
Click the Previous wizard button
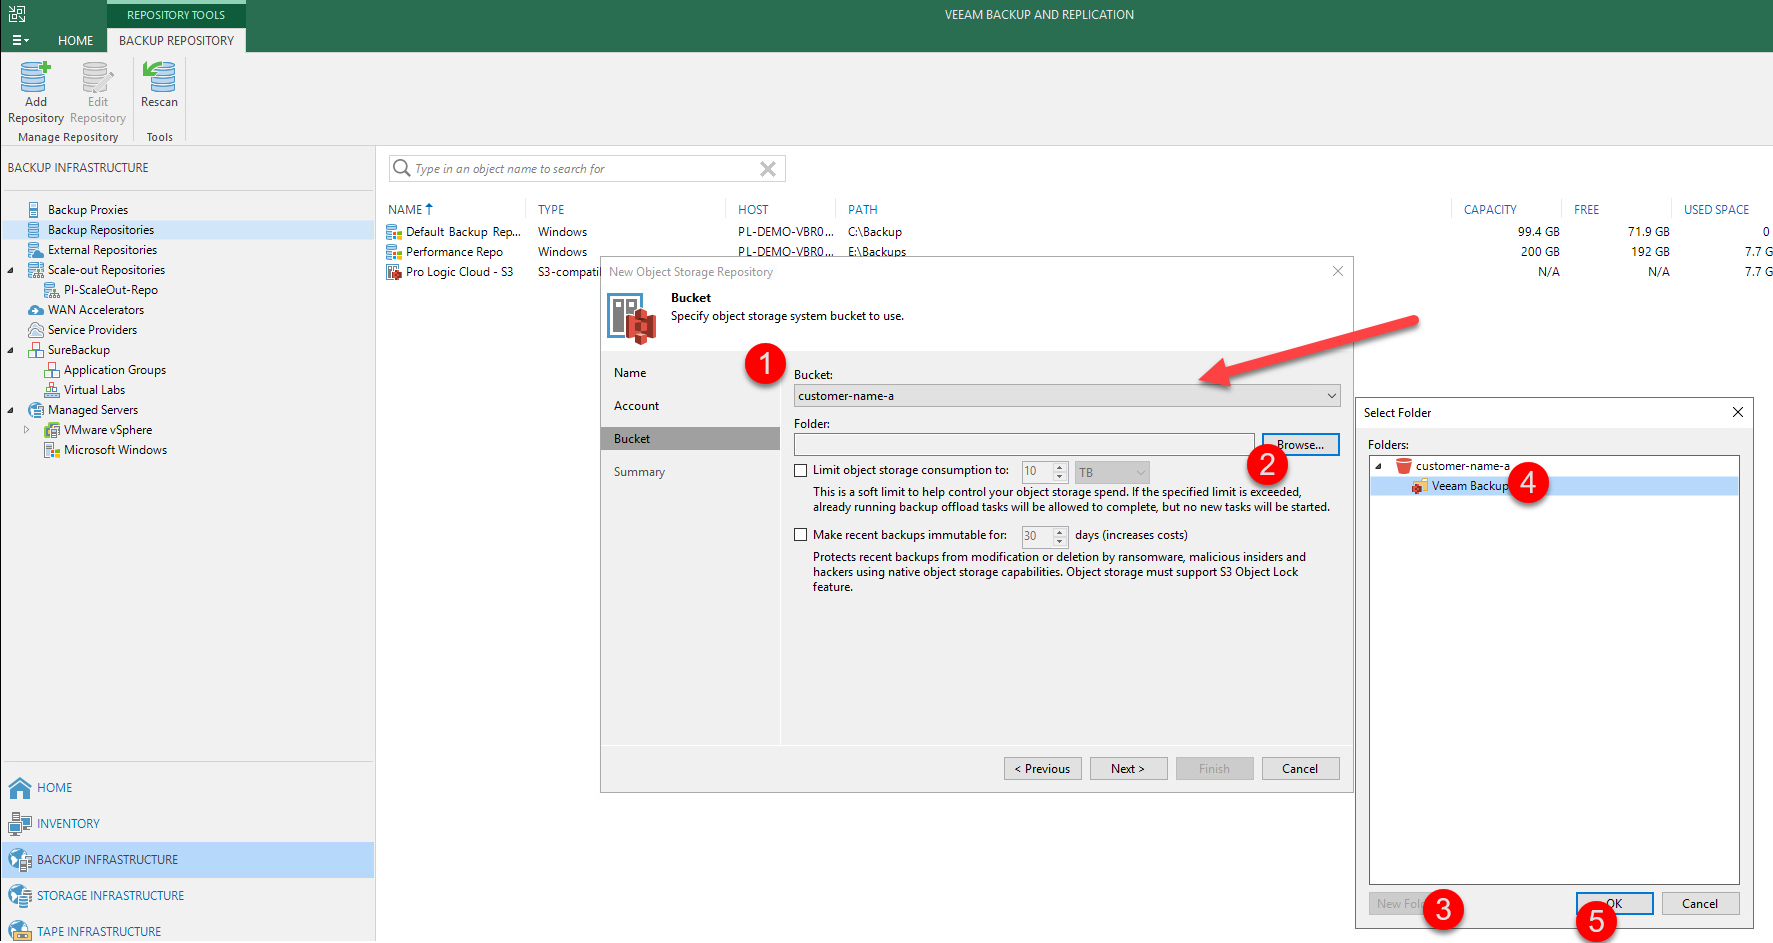pos(1042,769)
